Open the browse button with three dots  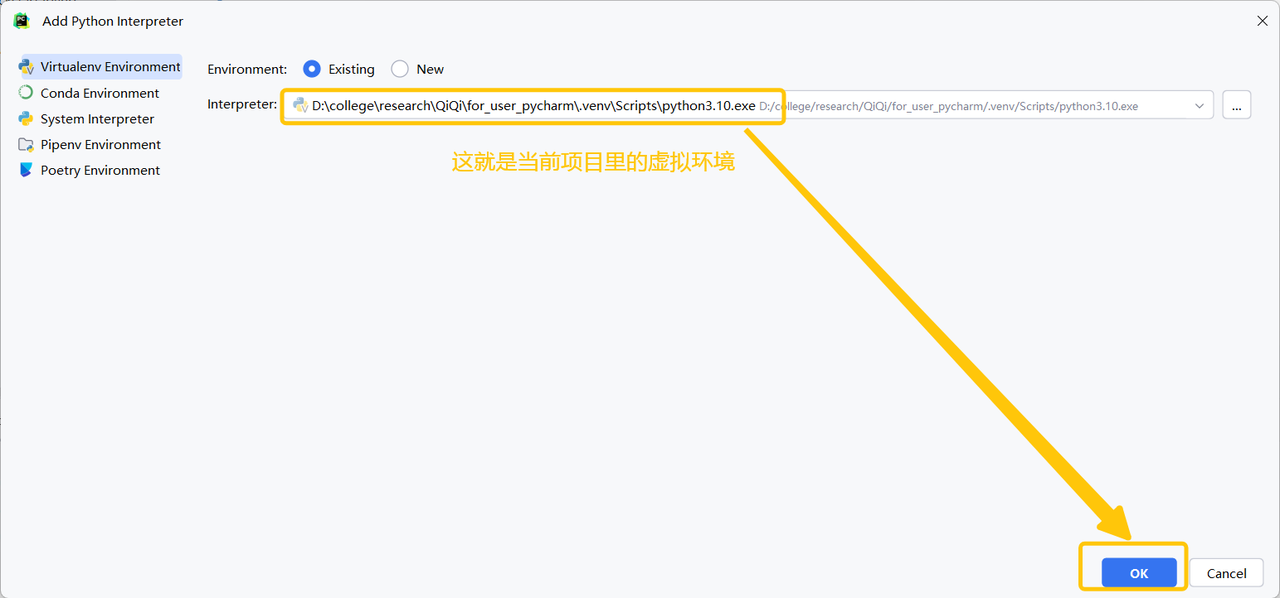pyautogui.click(x=1236, y=105)
